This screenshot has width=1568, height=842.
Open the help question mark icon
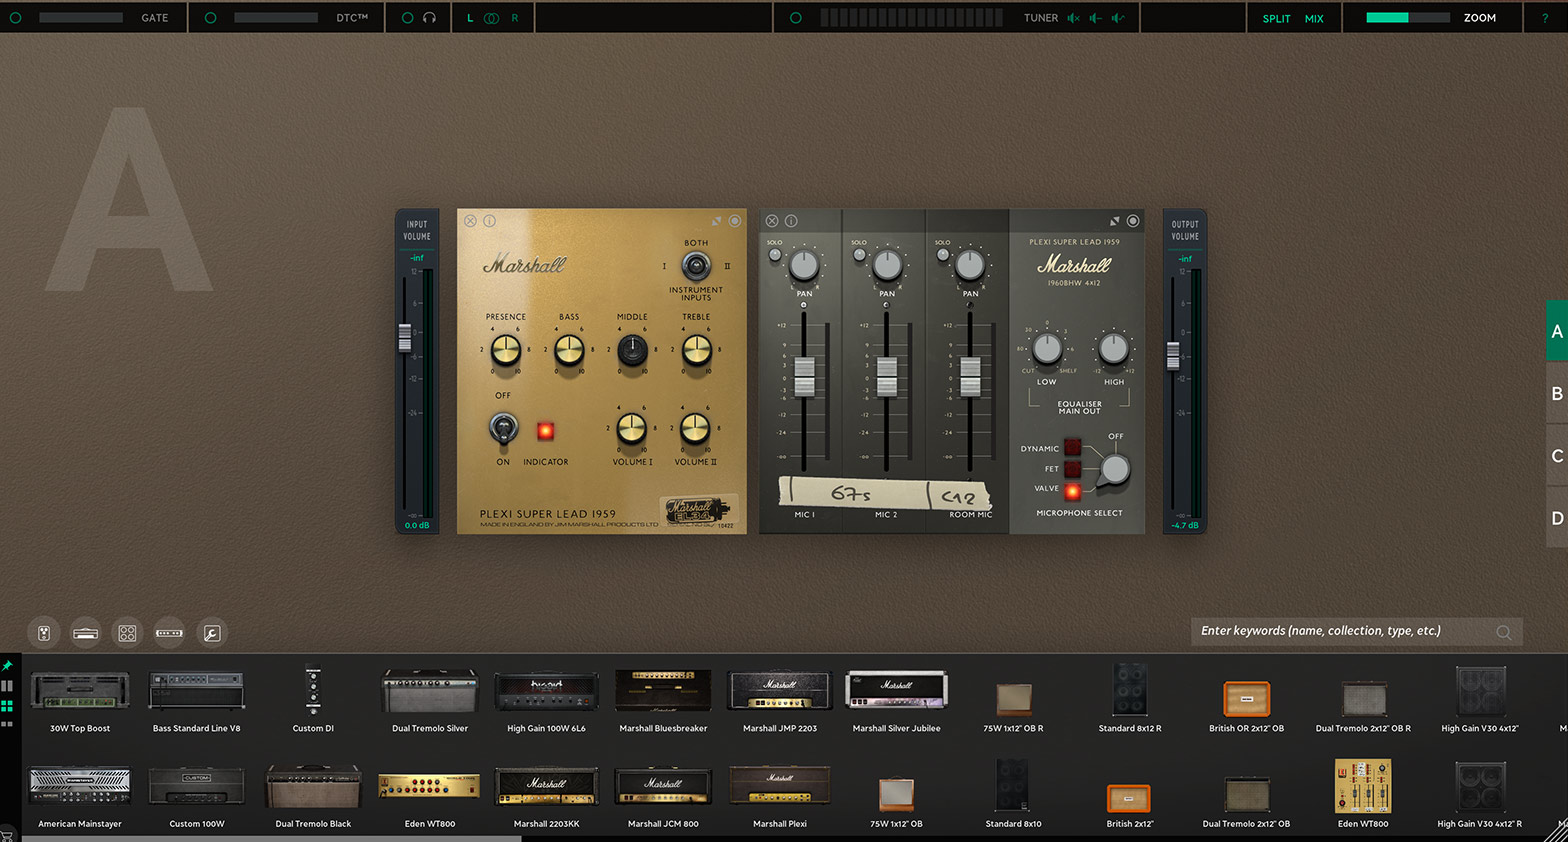[1545, 18]
